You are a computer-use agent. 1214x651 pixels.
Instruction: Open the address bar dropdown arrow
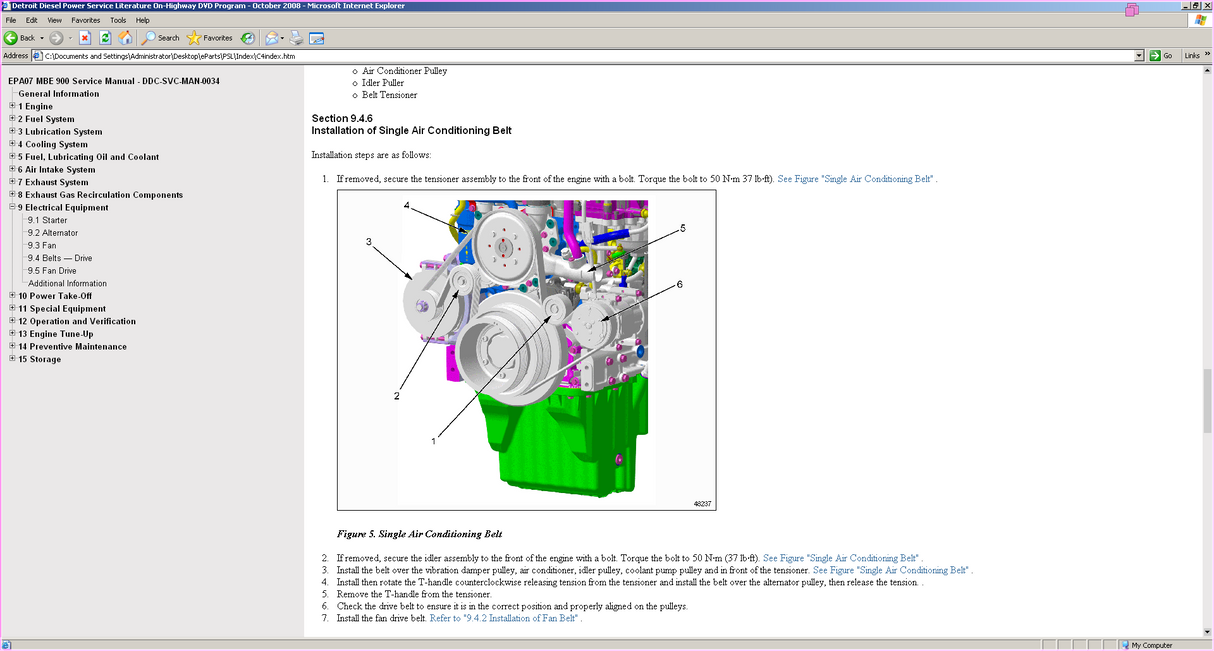(x=1139, y=56)
